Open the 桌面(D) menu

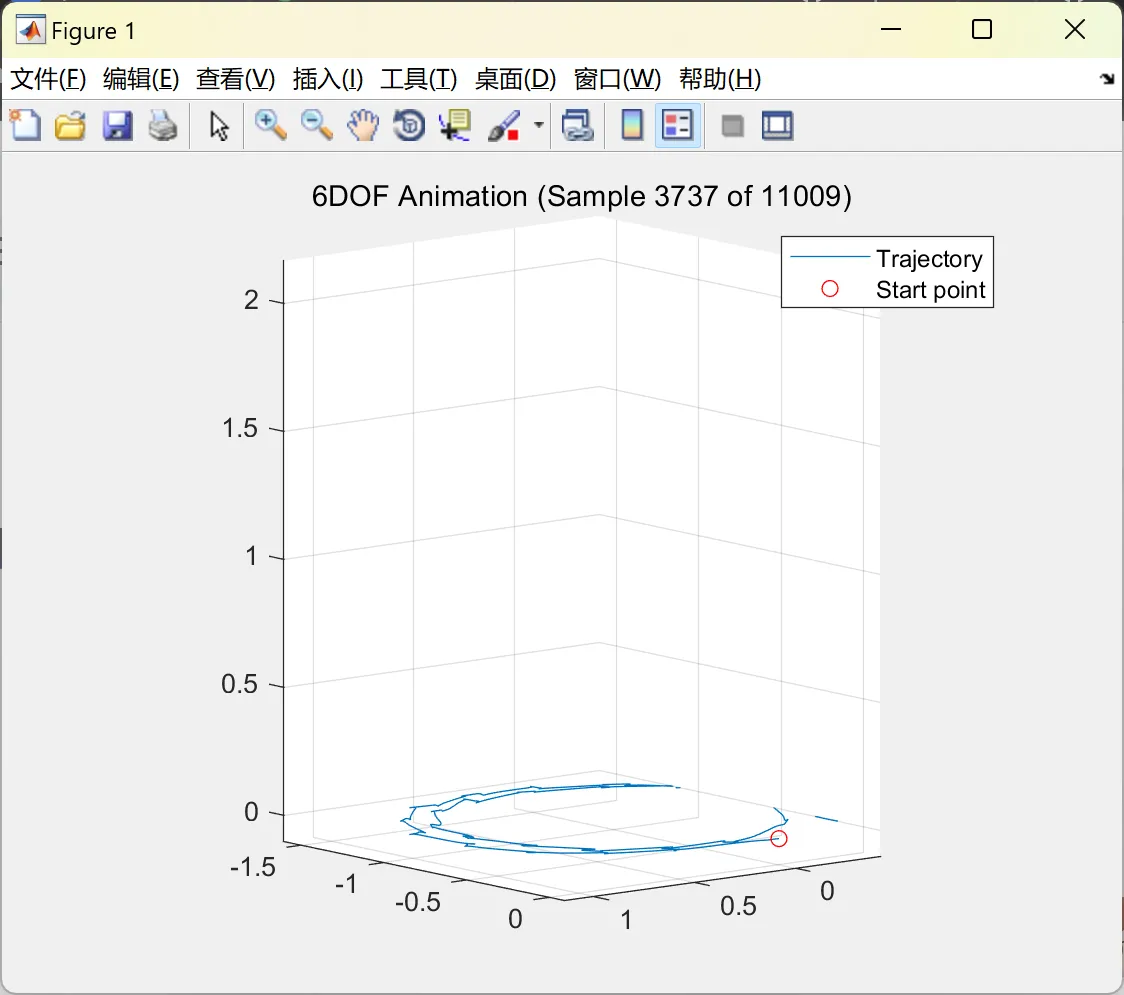tap(515, 79)
